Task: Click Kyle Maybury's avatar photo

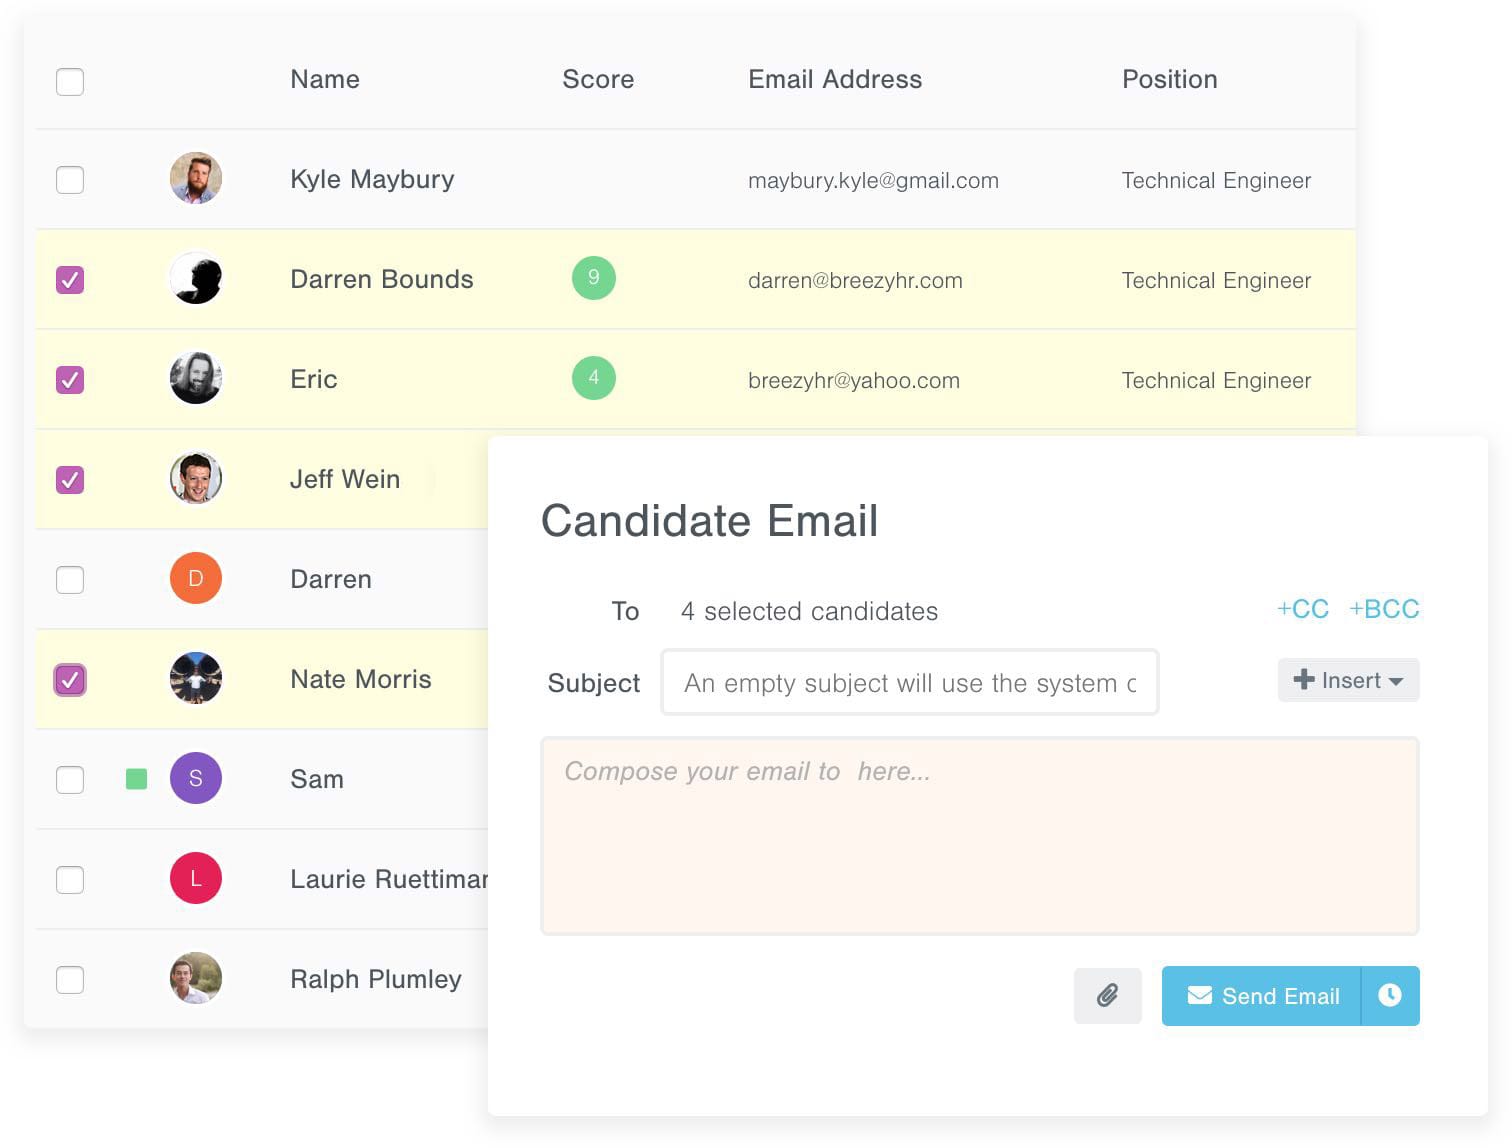Action: pos(196,179)
